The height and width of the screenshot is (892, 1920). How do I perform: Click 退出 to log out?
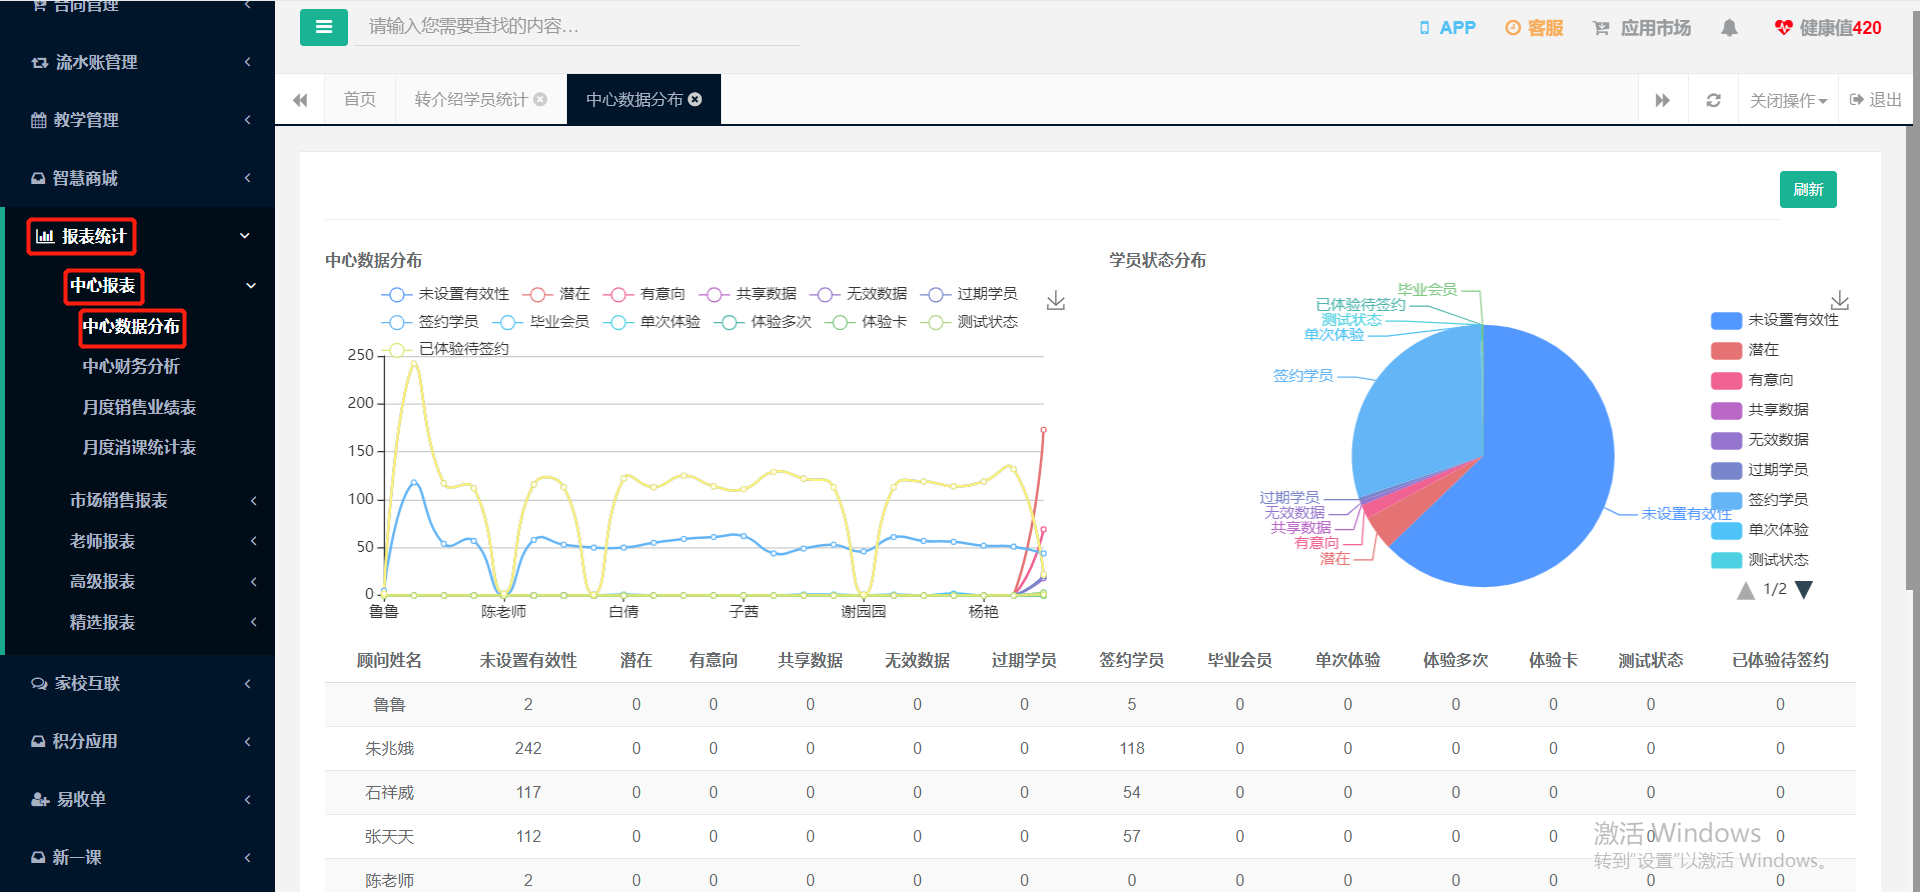[1876, 100]
